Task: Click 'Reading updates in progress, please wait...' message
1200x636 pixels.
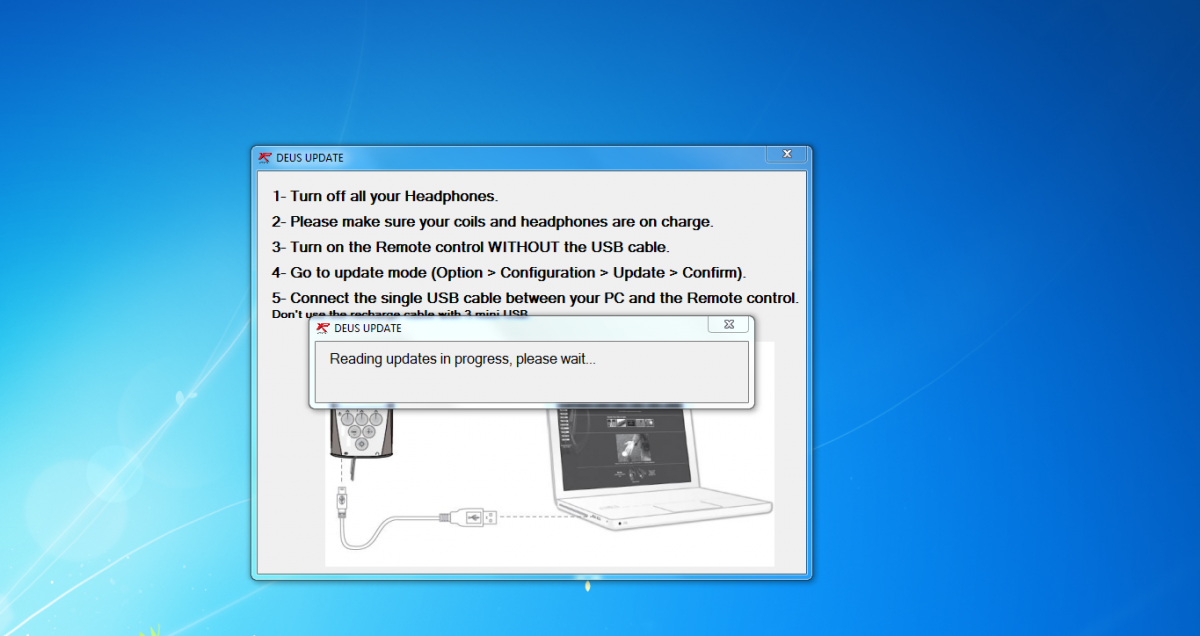Action: (x=463, y=359)
